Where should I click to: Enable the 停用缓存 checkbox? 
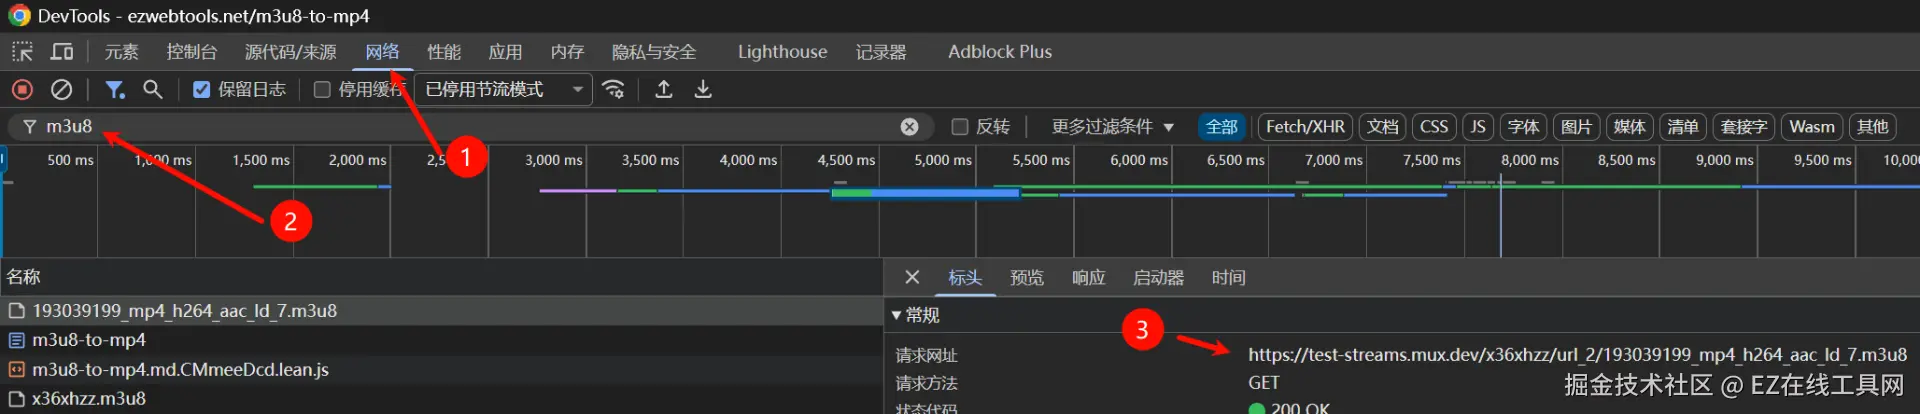click(322, 90)
